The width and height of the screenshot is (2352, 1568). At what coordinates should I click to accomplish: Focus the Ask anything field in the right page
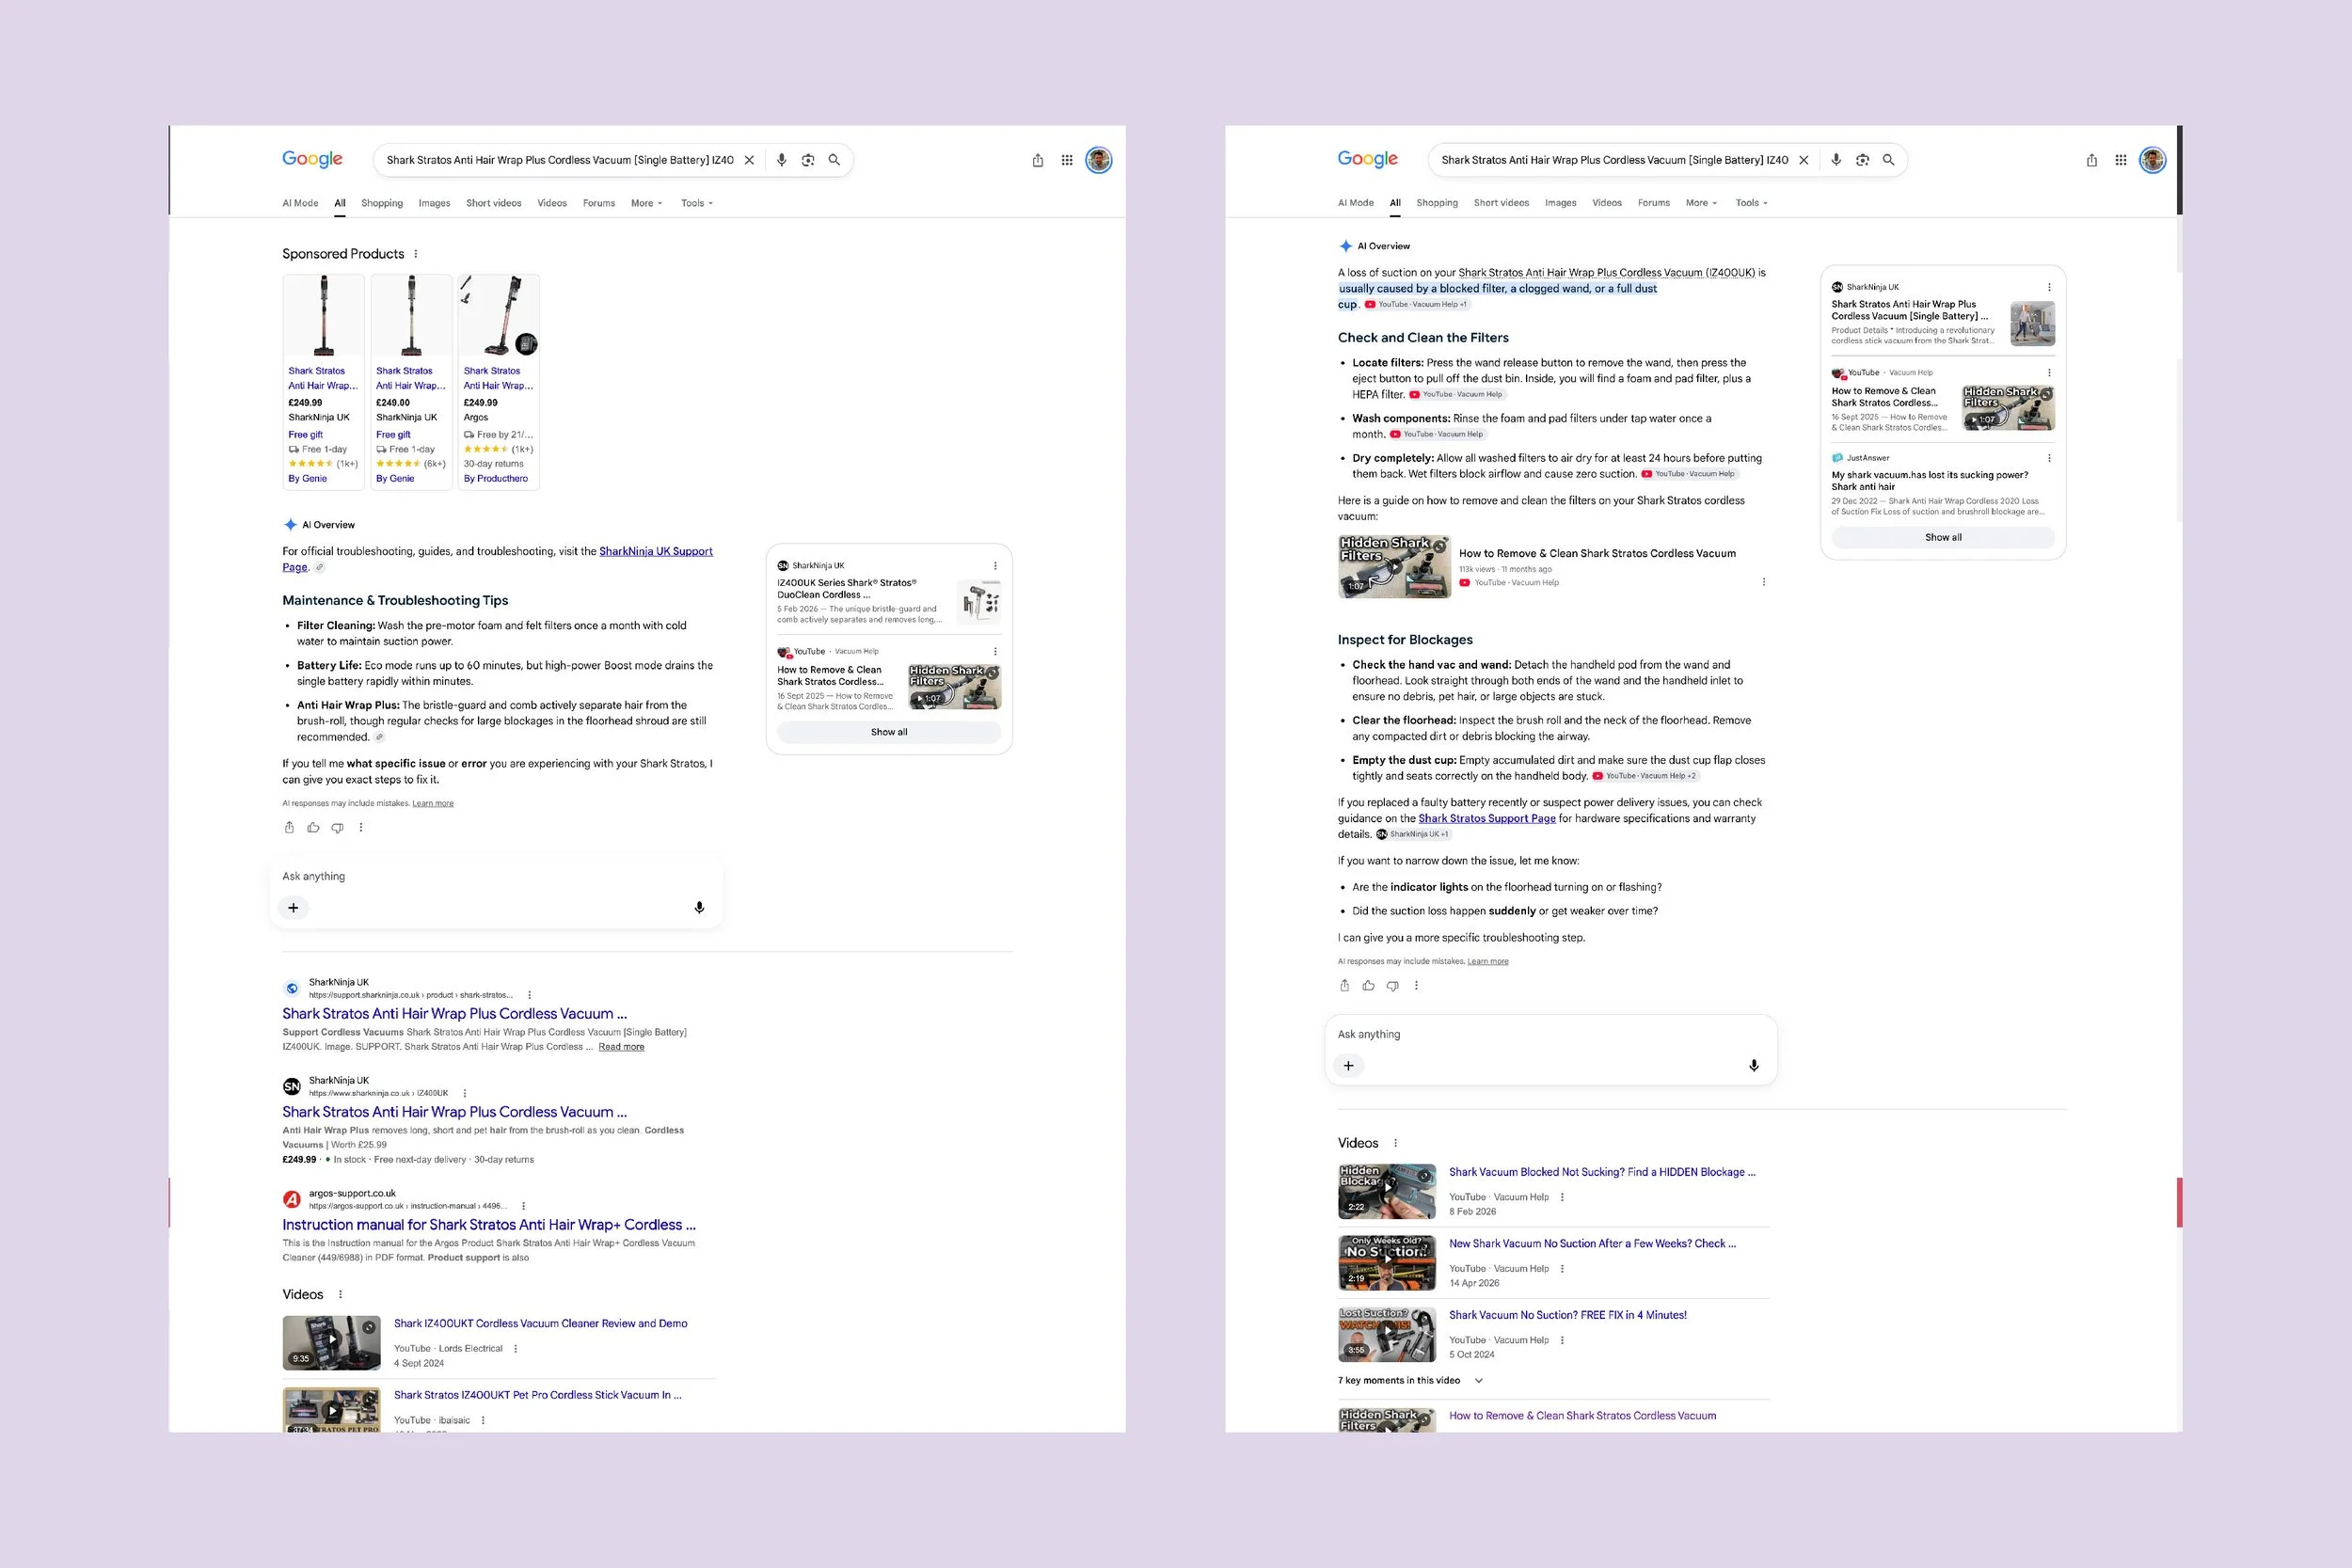1551,1035
